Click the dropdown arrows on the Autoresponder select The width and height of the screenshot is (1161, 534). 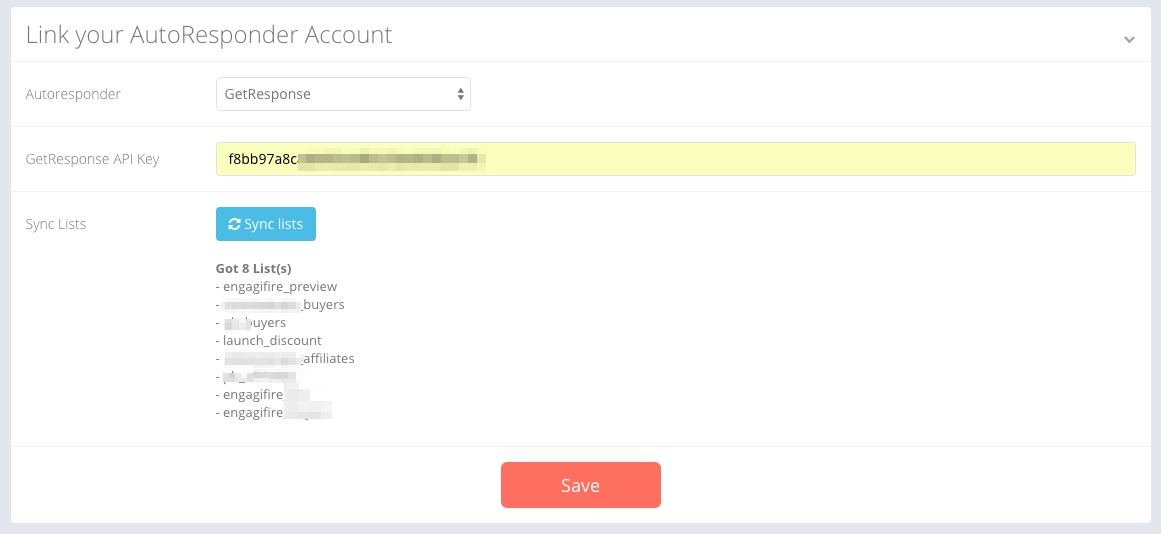coord(460,94)
